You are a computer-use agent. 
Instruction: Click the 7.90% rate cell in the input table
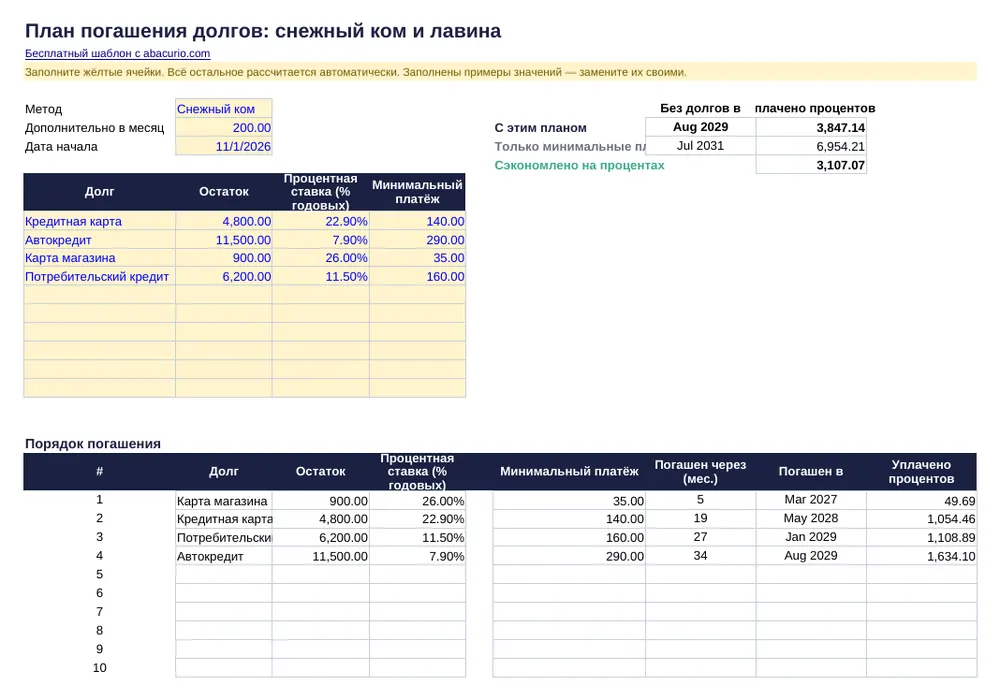point(321,240)
